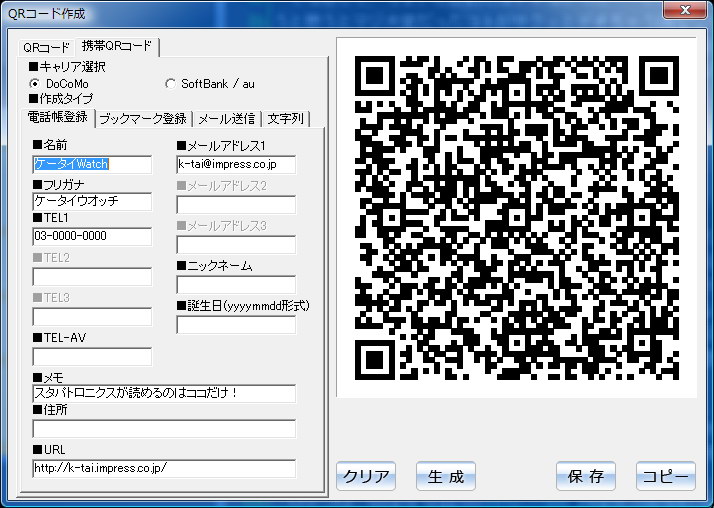Click the empty メールアドレス2 field
The height and width of the screenshot is (508, 714).
[236, 204]
